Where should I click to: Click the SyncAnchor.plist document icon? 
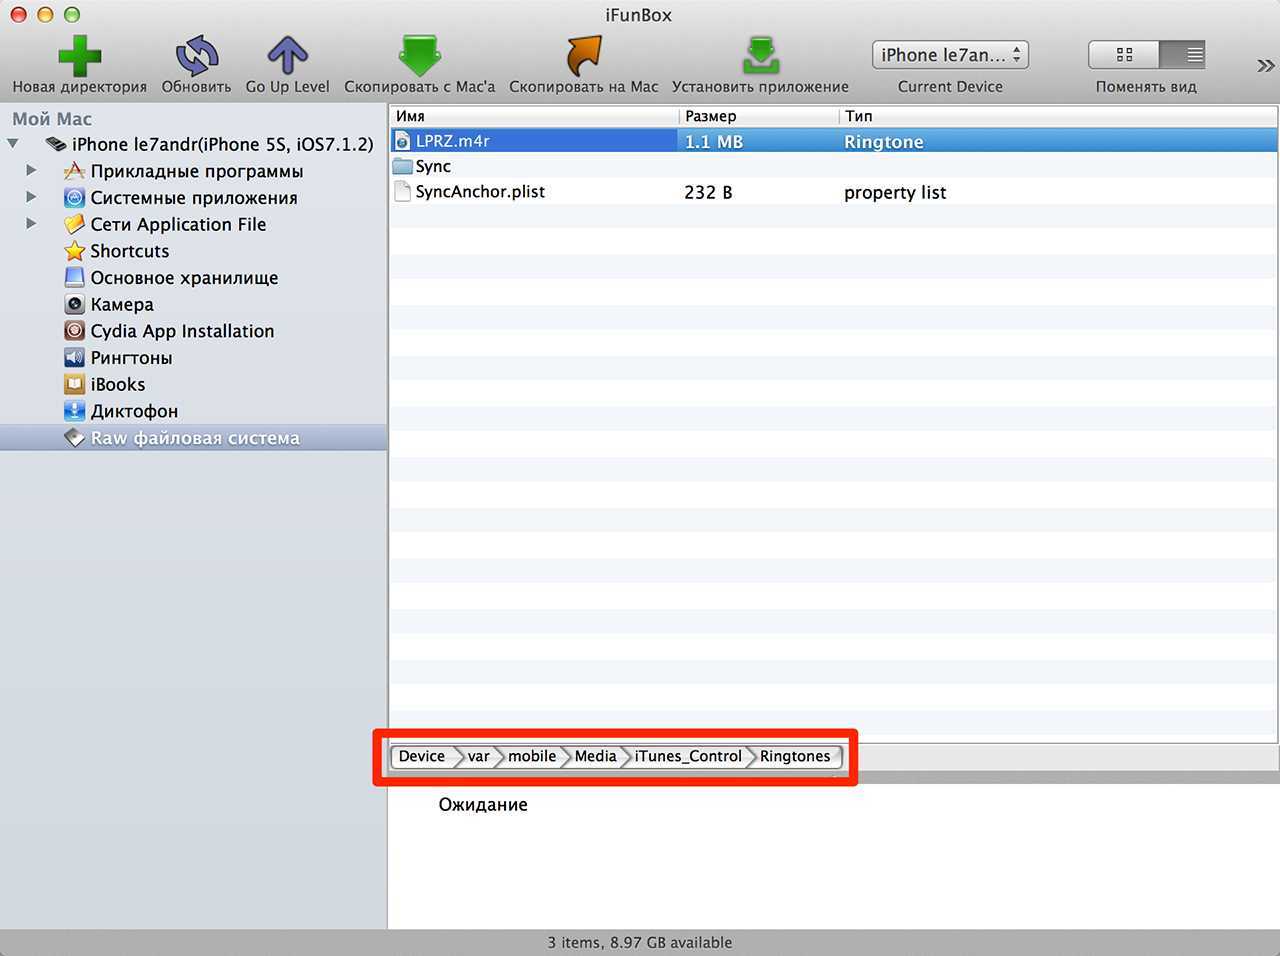coord(402,191)
